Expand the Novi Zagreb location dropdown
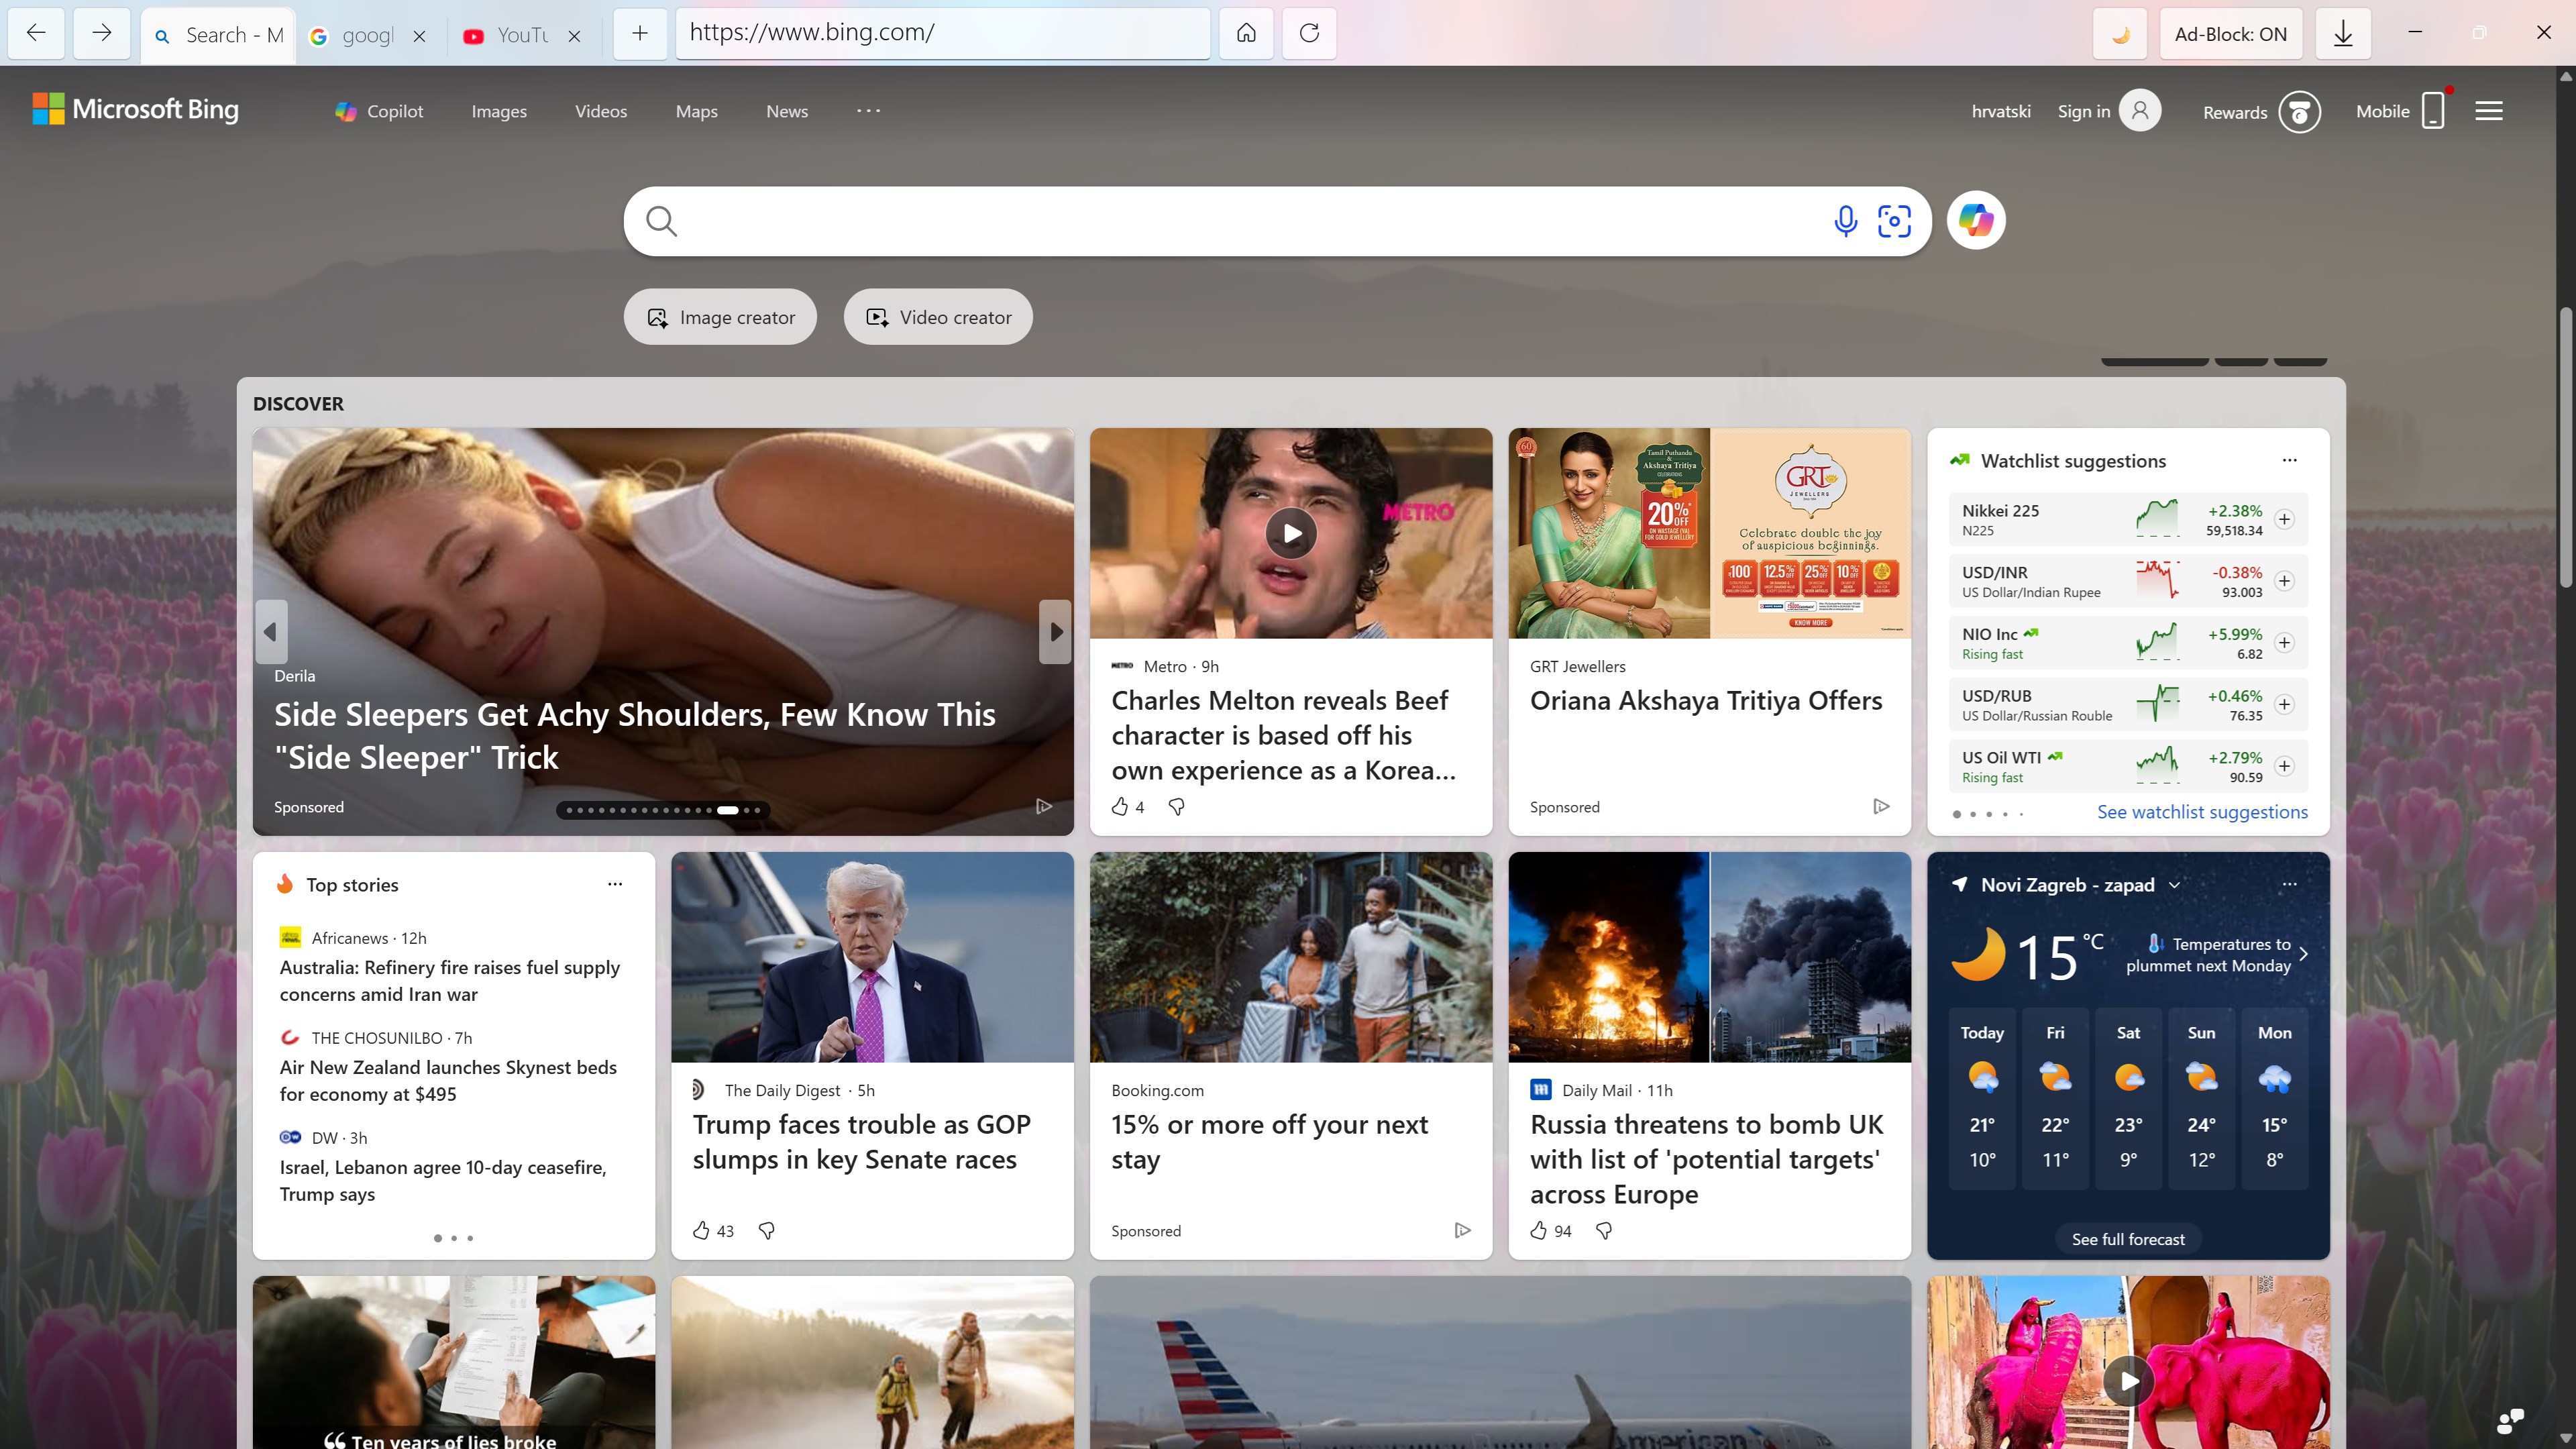Screen dimensions: 2576x1449 click(2174, 885)
